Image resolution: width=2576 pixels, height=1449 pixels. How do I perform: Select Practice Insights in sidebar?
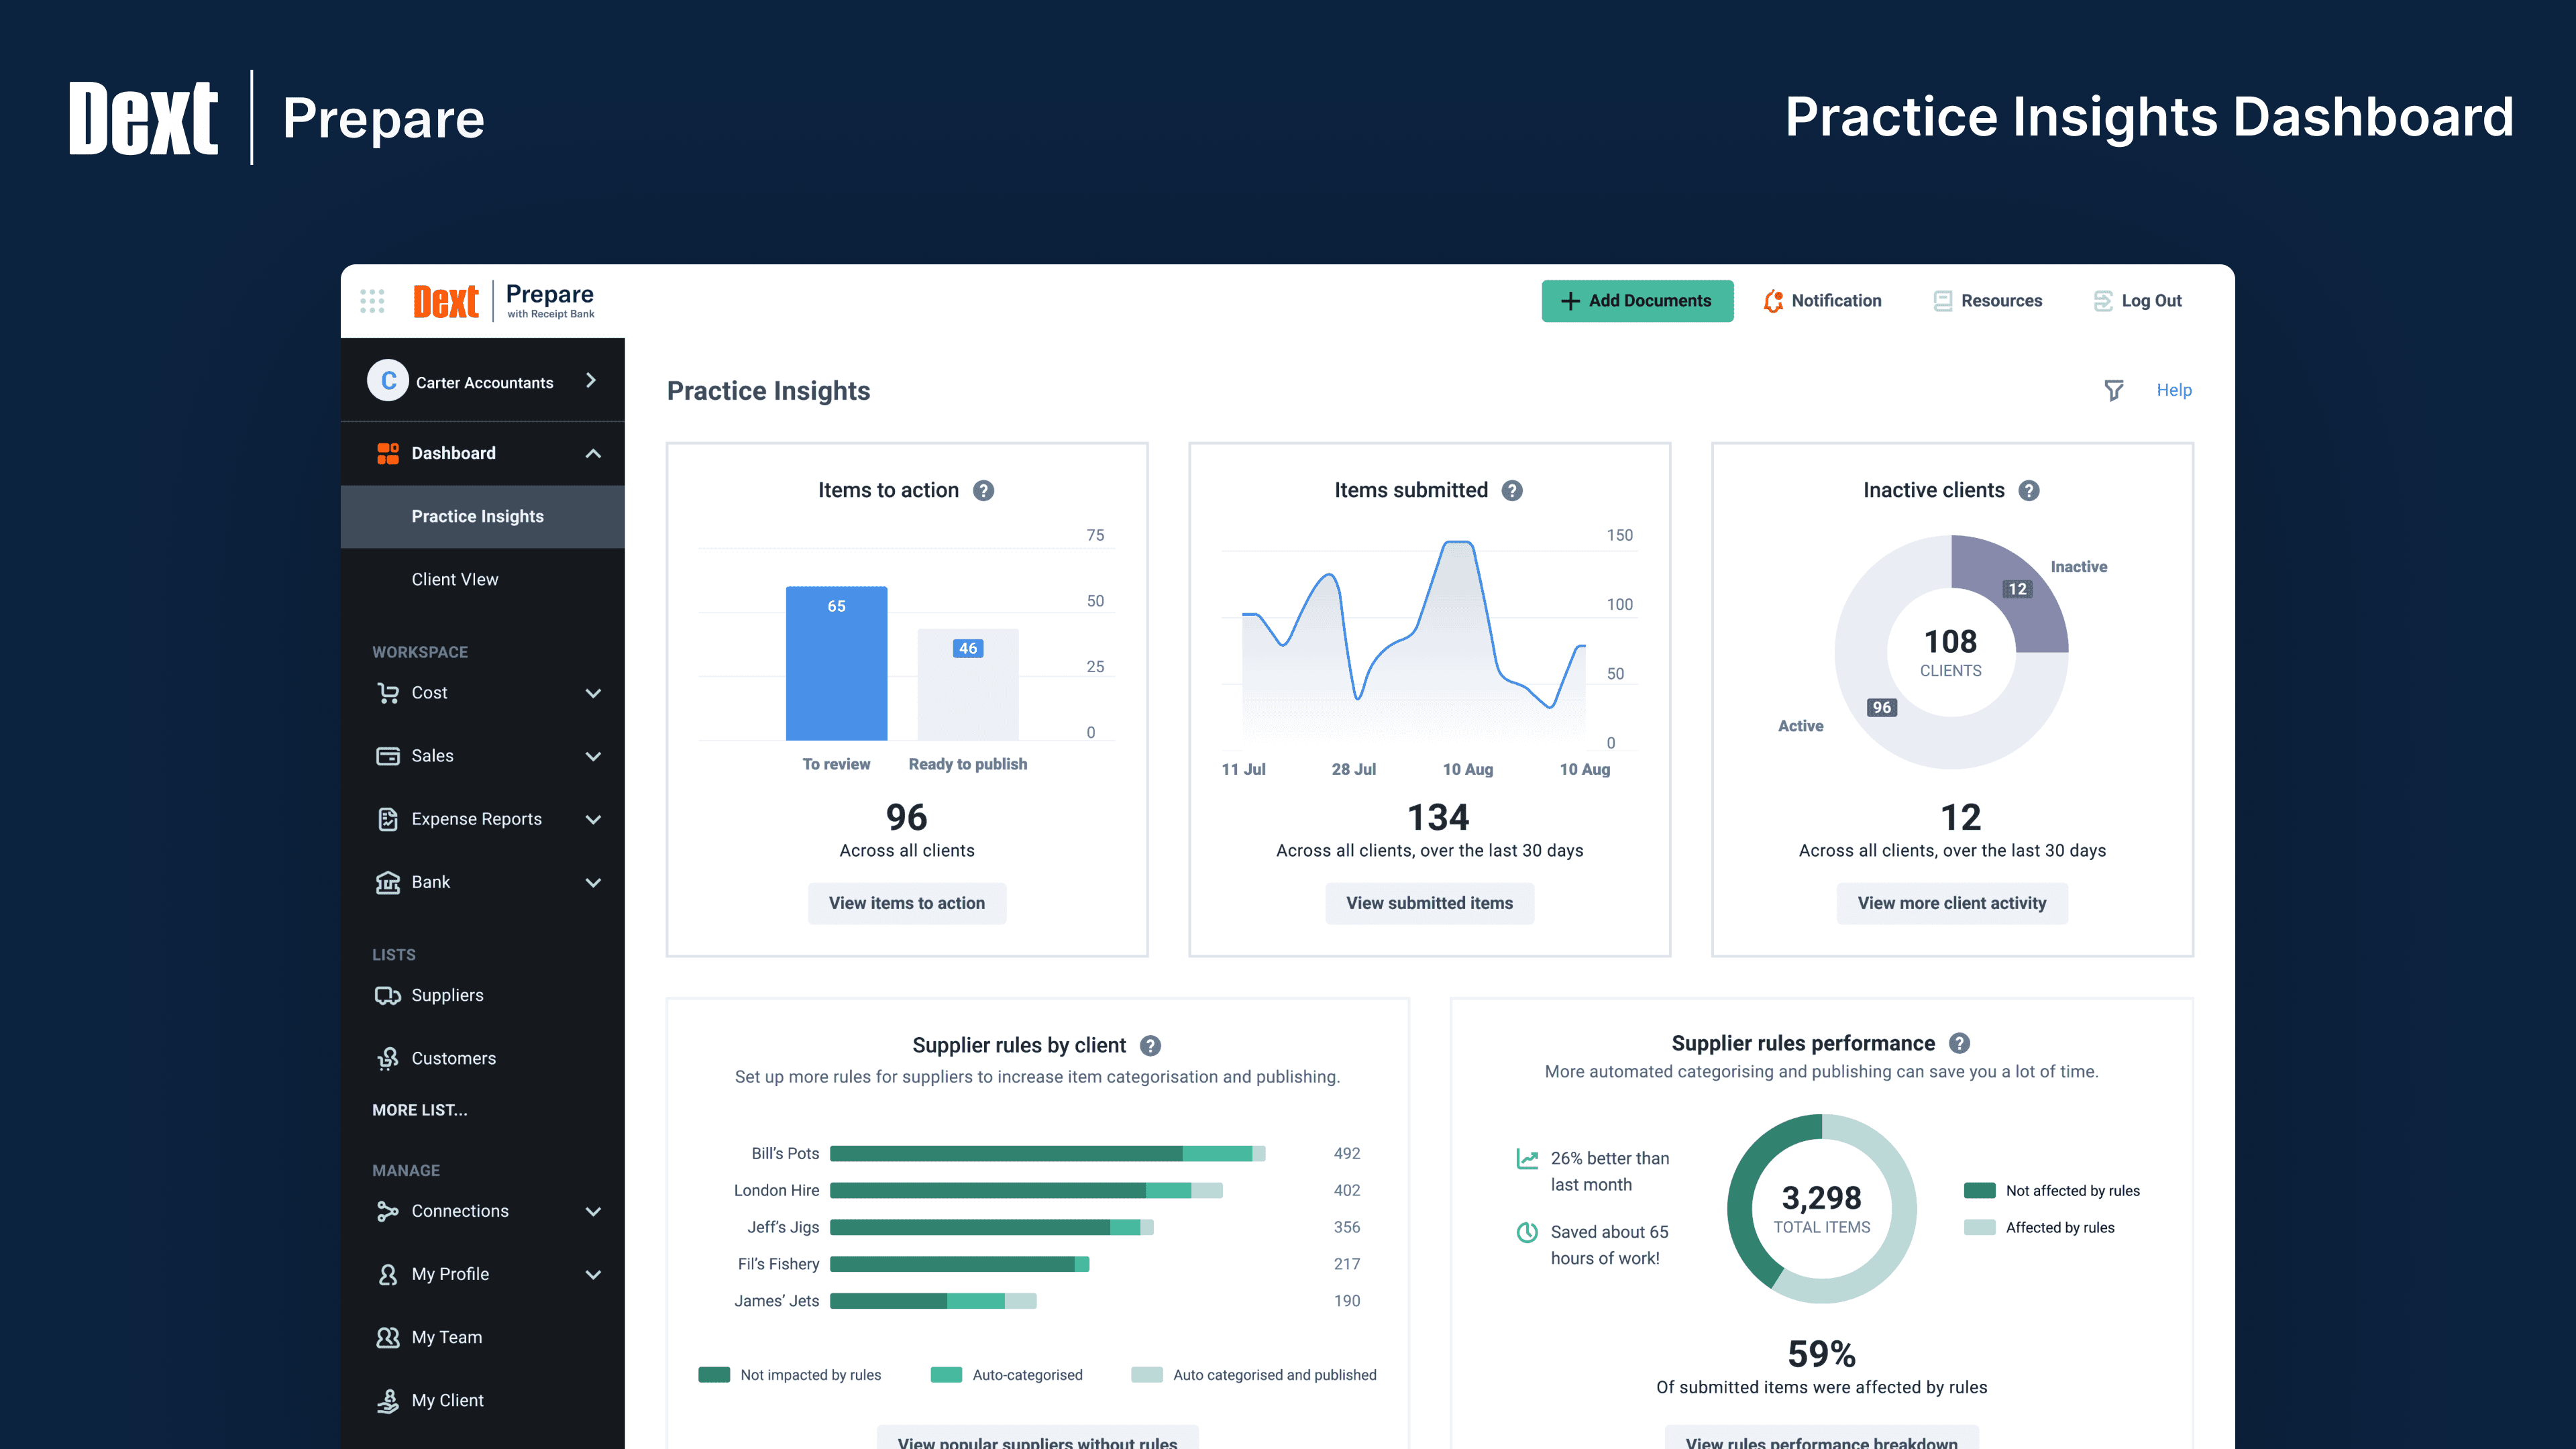pyautogui.click(x=483, y=516)
